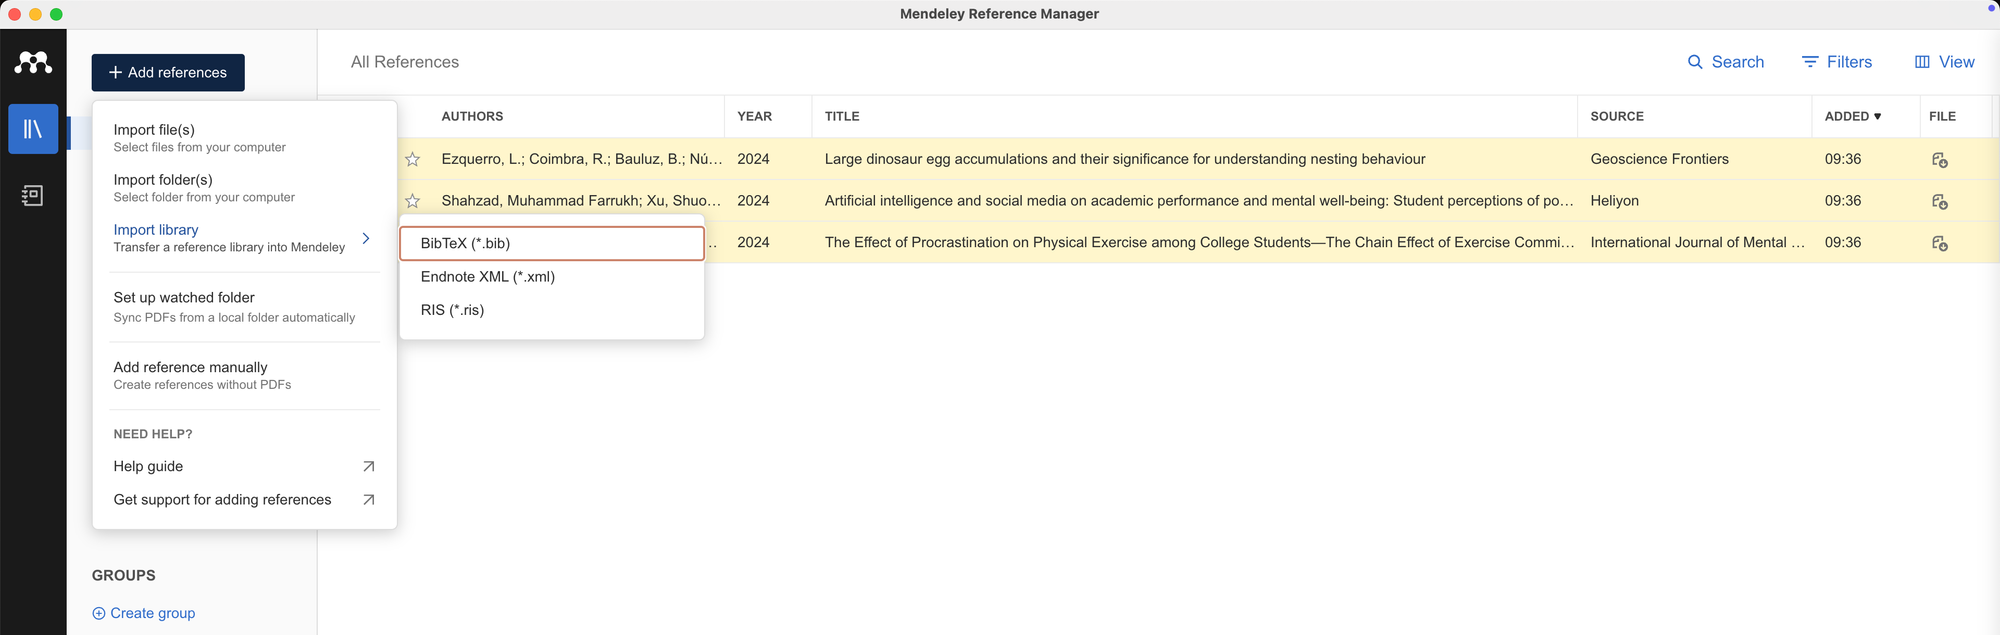Click 09:36 added time in Heliyon row
The image size is (2000, 635).
[x=1843, y=201]
